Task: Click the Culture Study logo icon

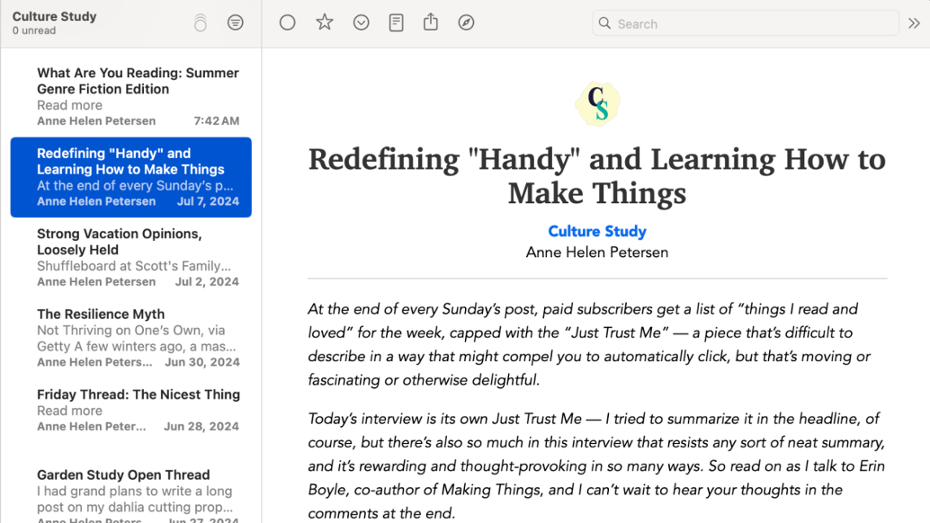Action: click(597, 104)
